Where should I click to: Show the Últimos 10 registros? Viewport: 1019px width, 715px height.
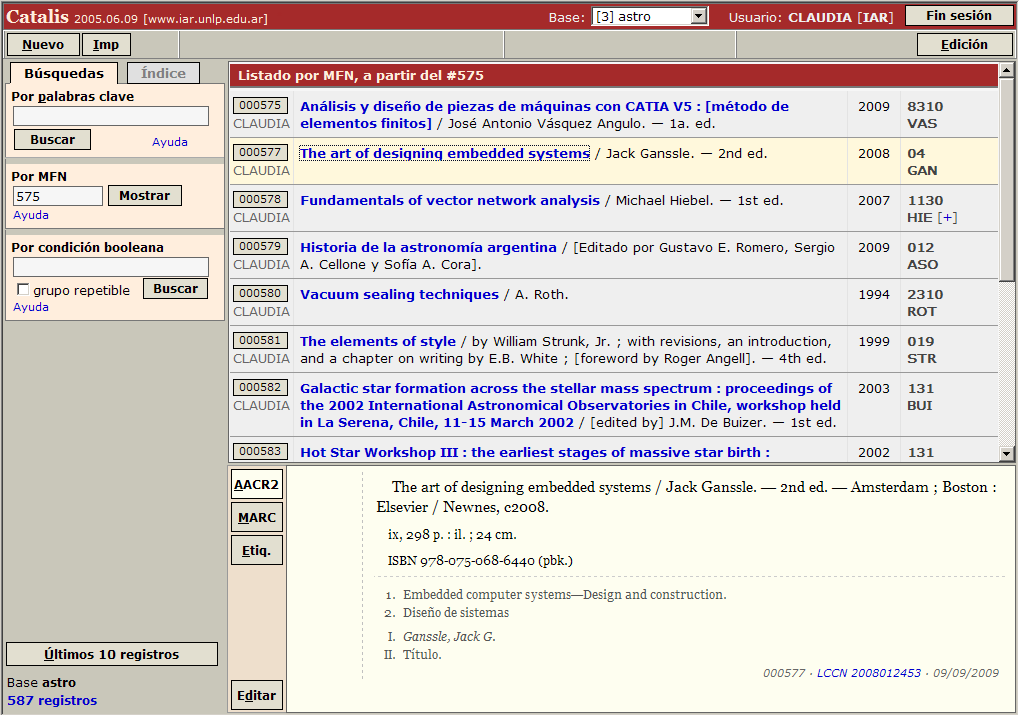point(112,654)
